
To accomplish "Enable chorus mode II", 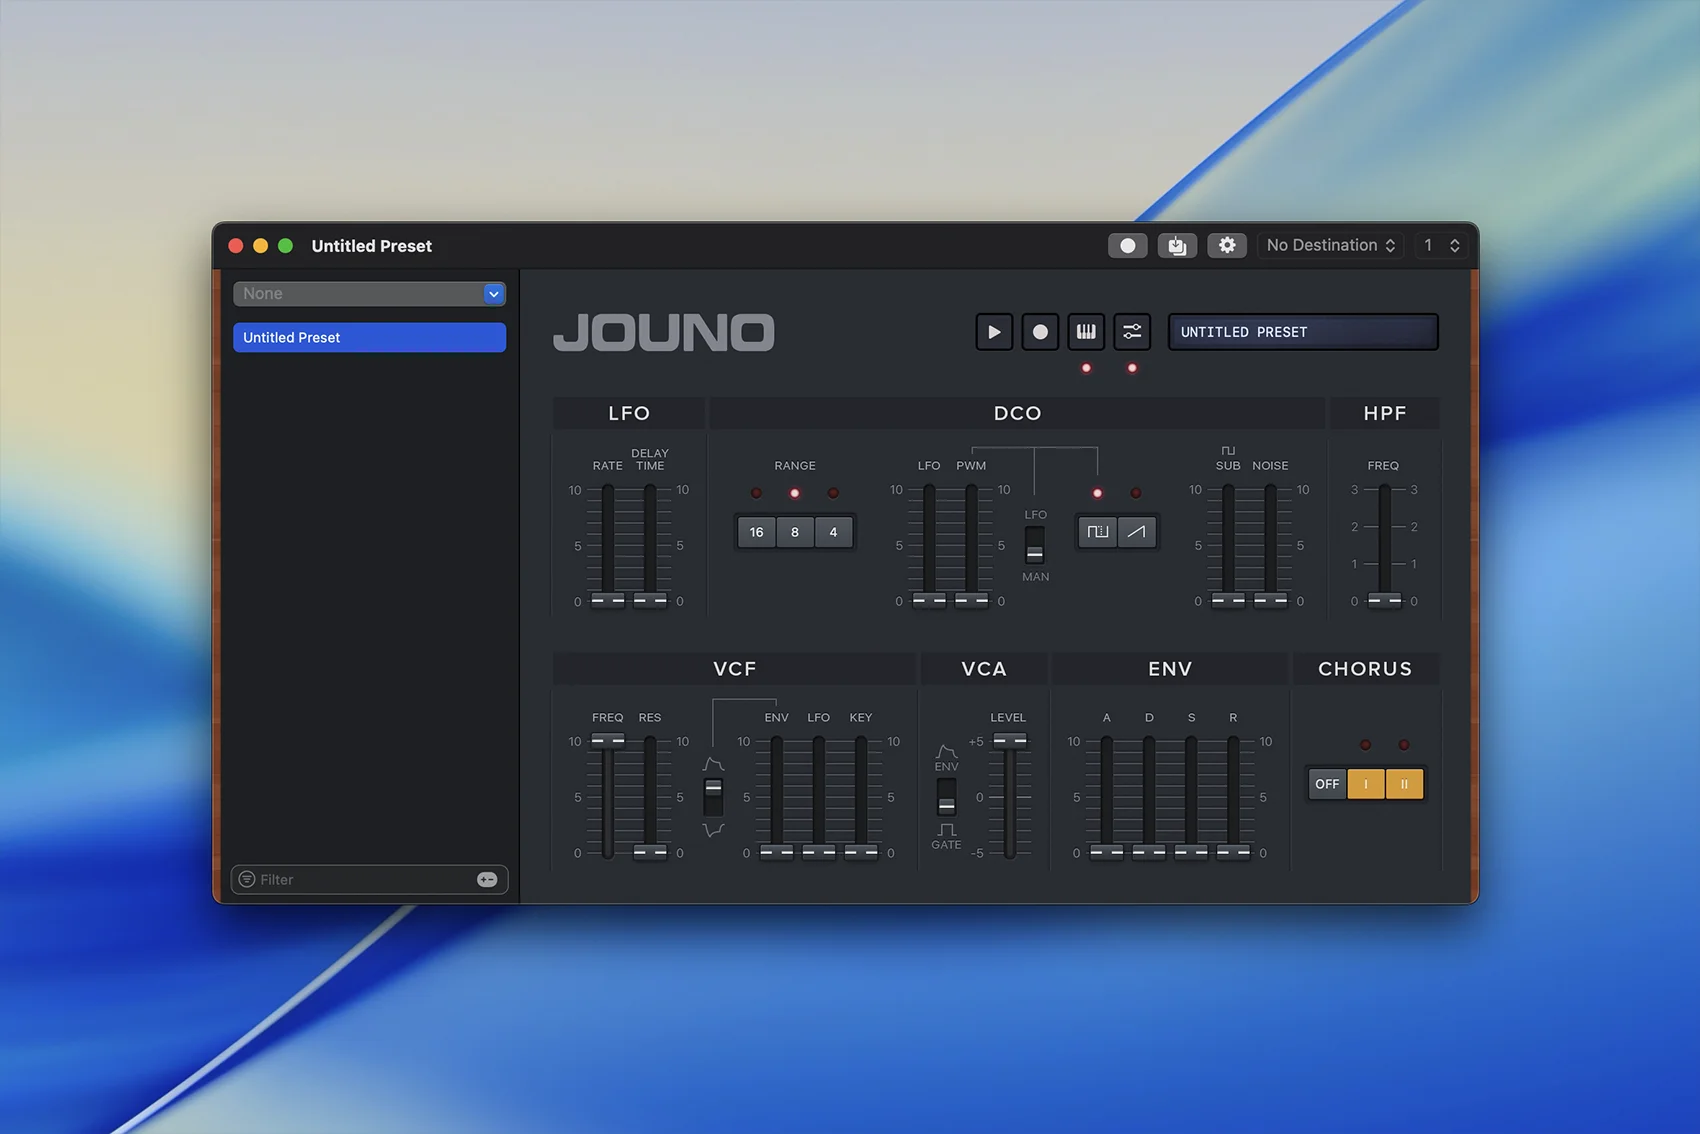I will [1404, 784].
